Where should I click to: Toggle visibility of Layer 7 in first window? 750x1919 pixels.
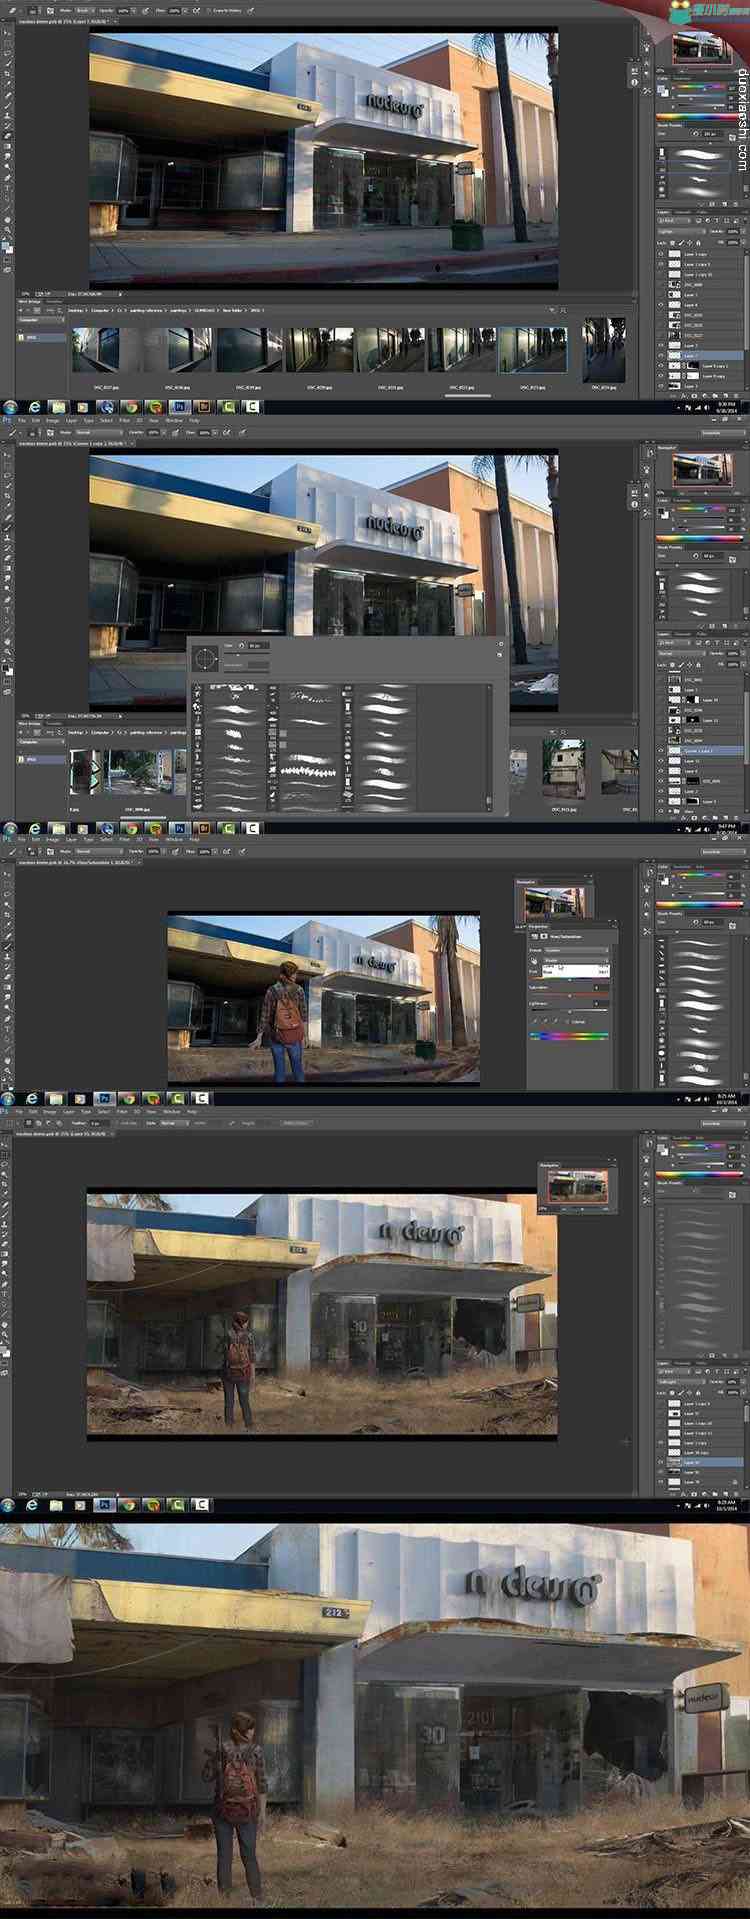tap(661, 355)
